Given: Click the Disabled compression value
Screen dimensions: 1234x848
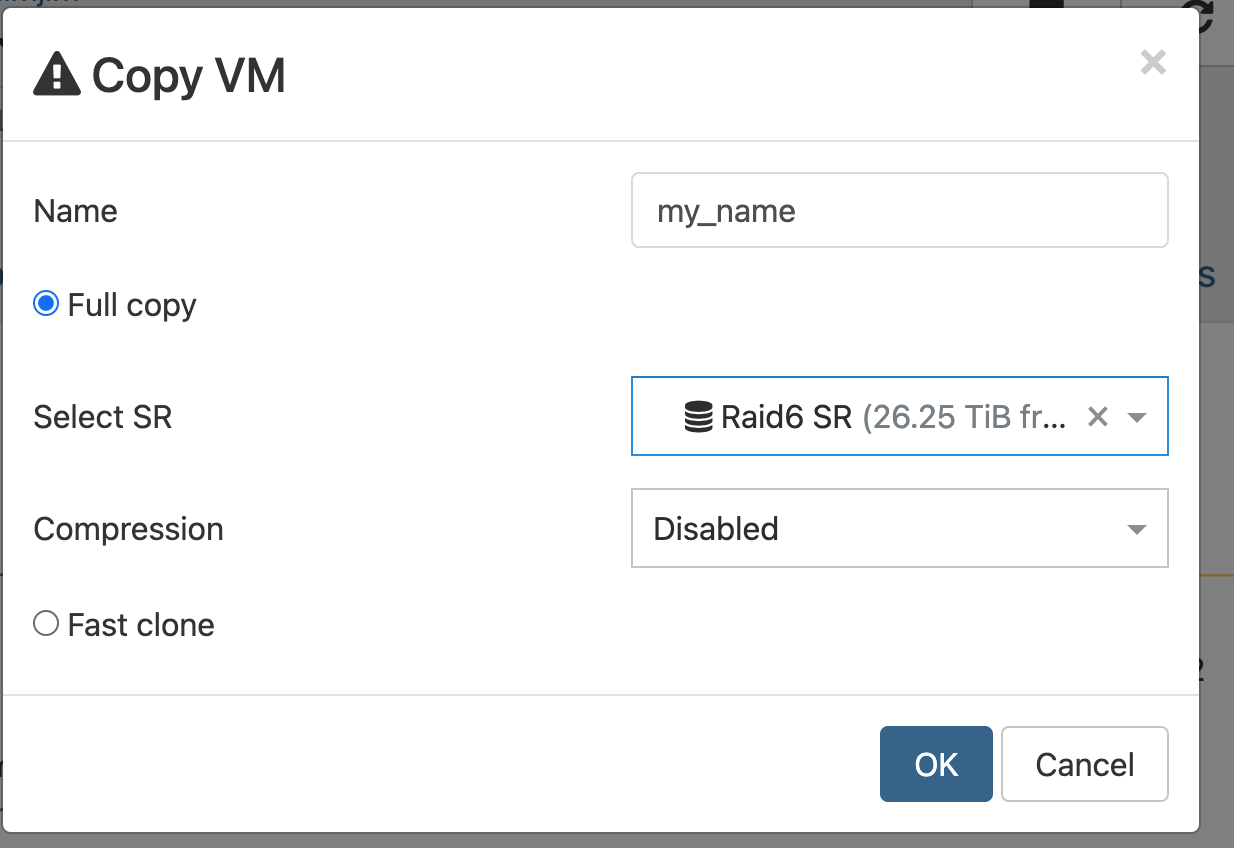Looking at the screenshot, I should [716, 528].
